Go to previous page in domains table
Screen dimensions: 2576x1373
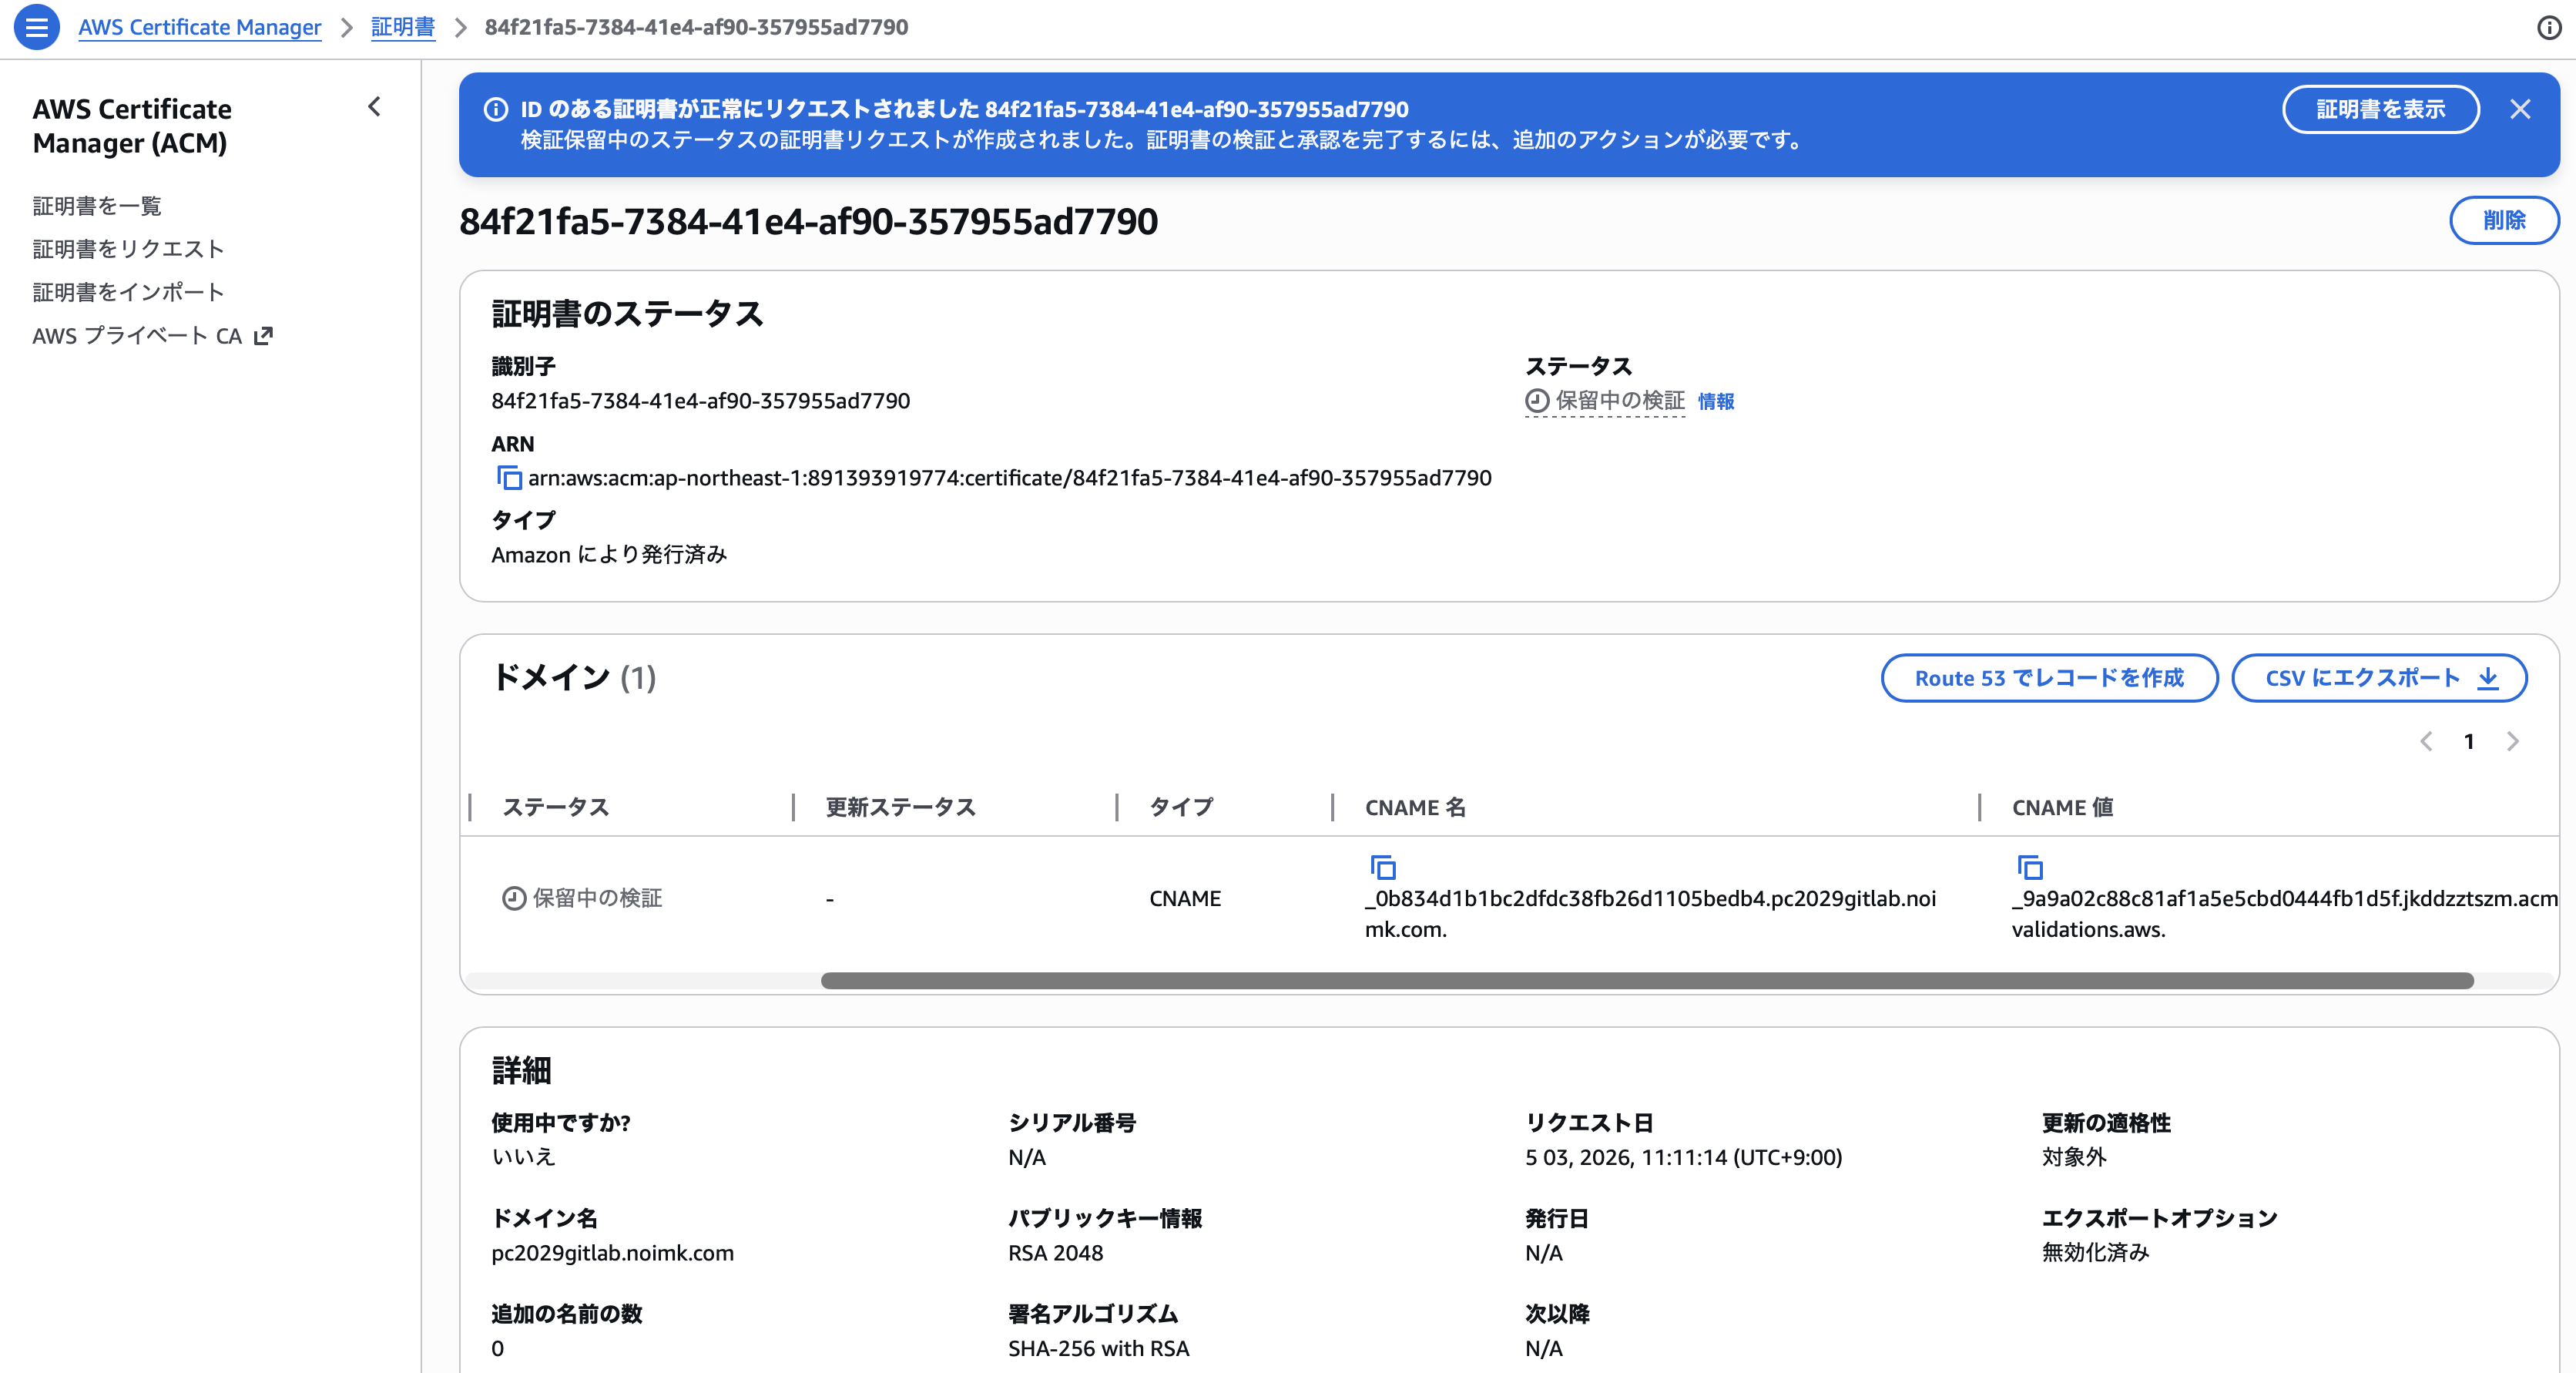tap(2426, 741)
